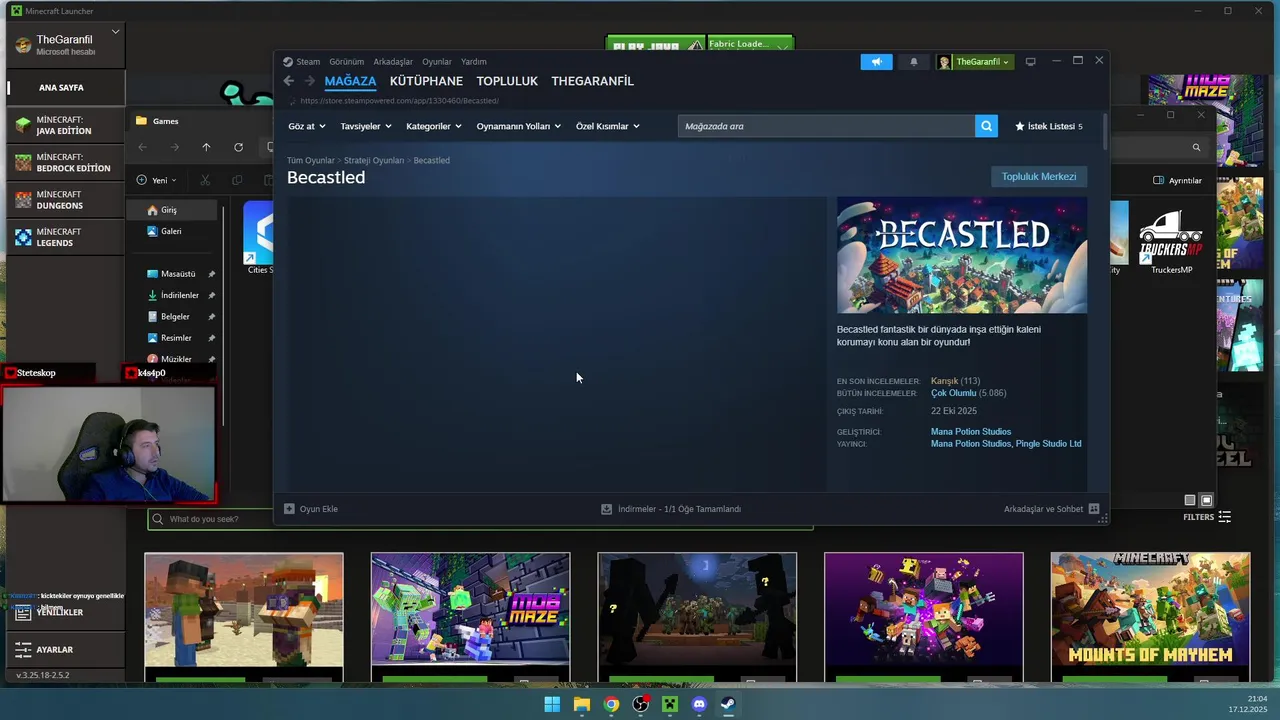
Task: Open İstek Listesi wishlist link
Action: [1048, 126]
